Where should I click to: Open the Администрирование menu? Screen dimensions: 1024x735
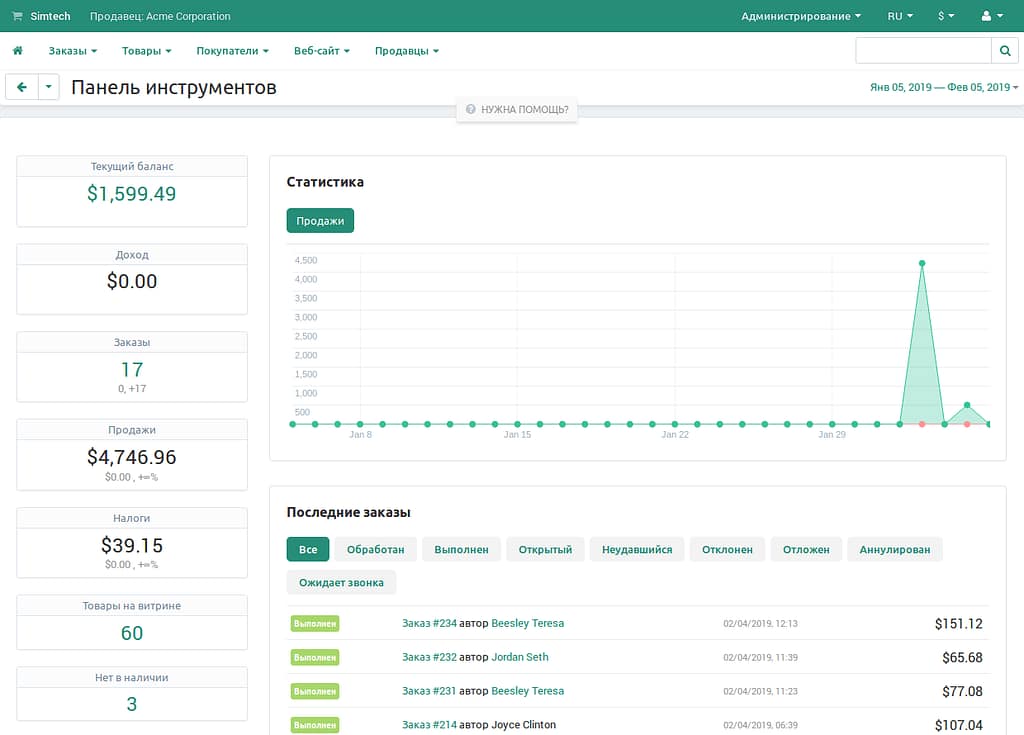coord(801,16)
